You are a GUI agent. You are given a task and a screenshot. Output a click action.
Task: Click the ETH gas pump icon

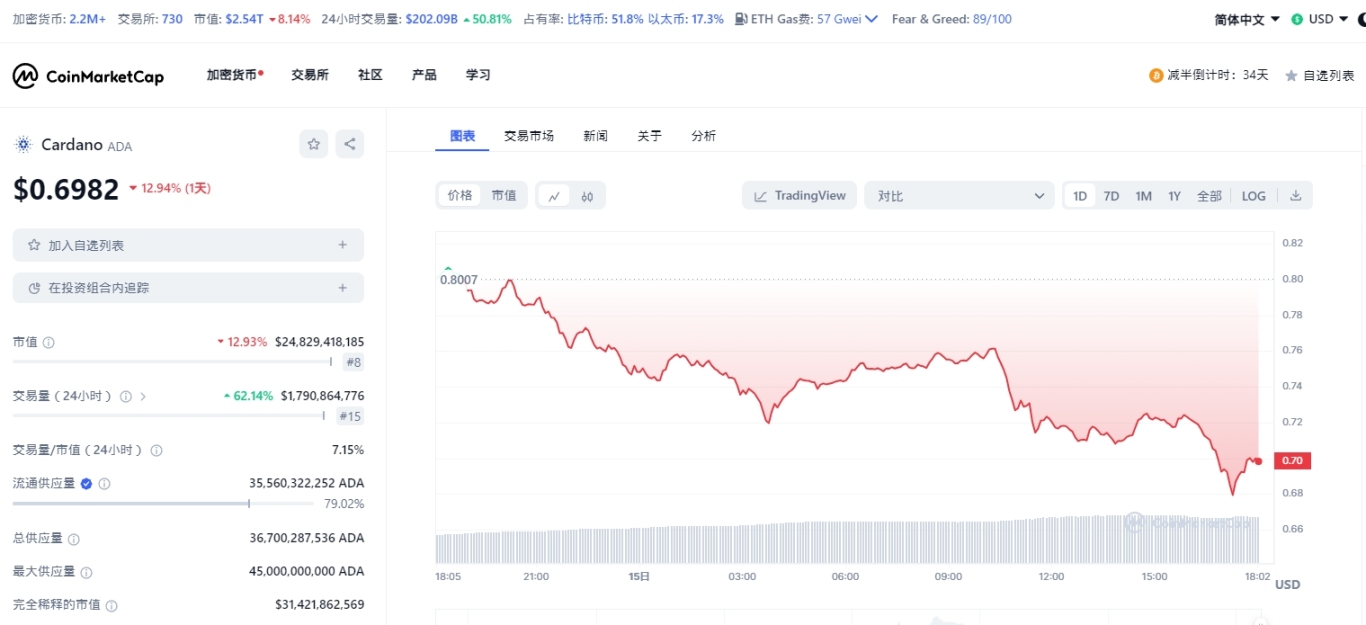click(x=740, y=19)
